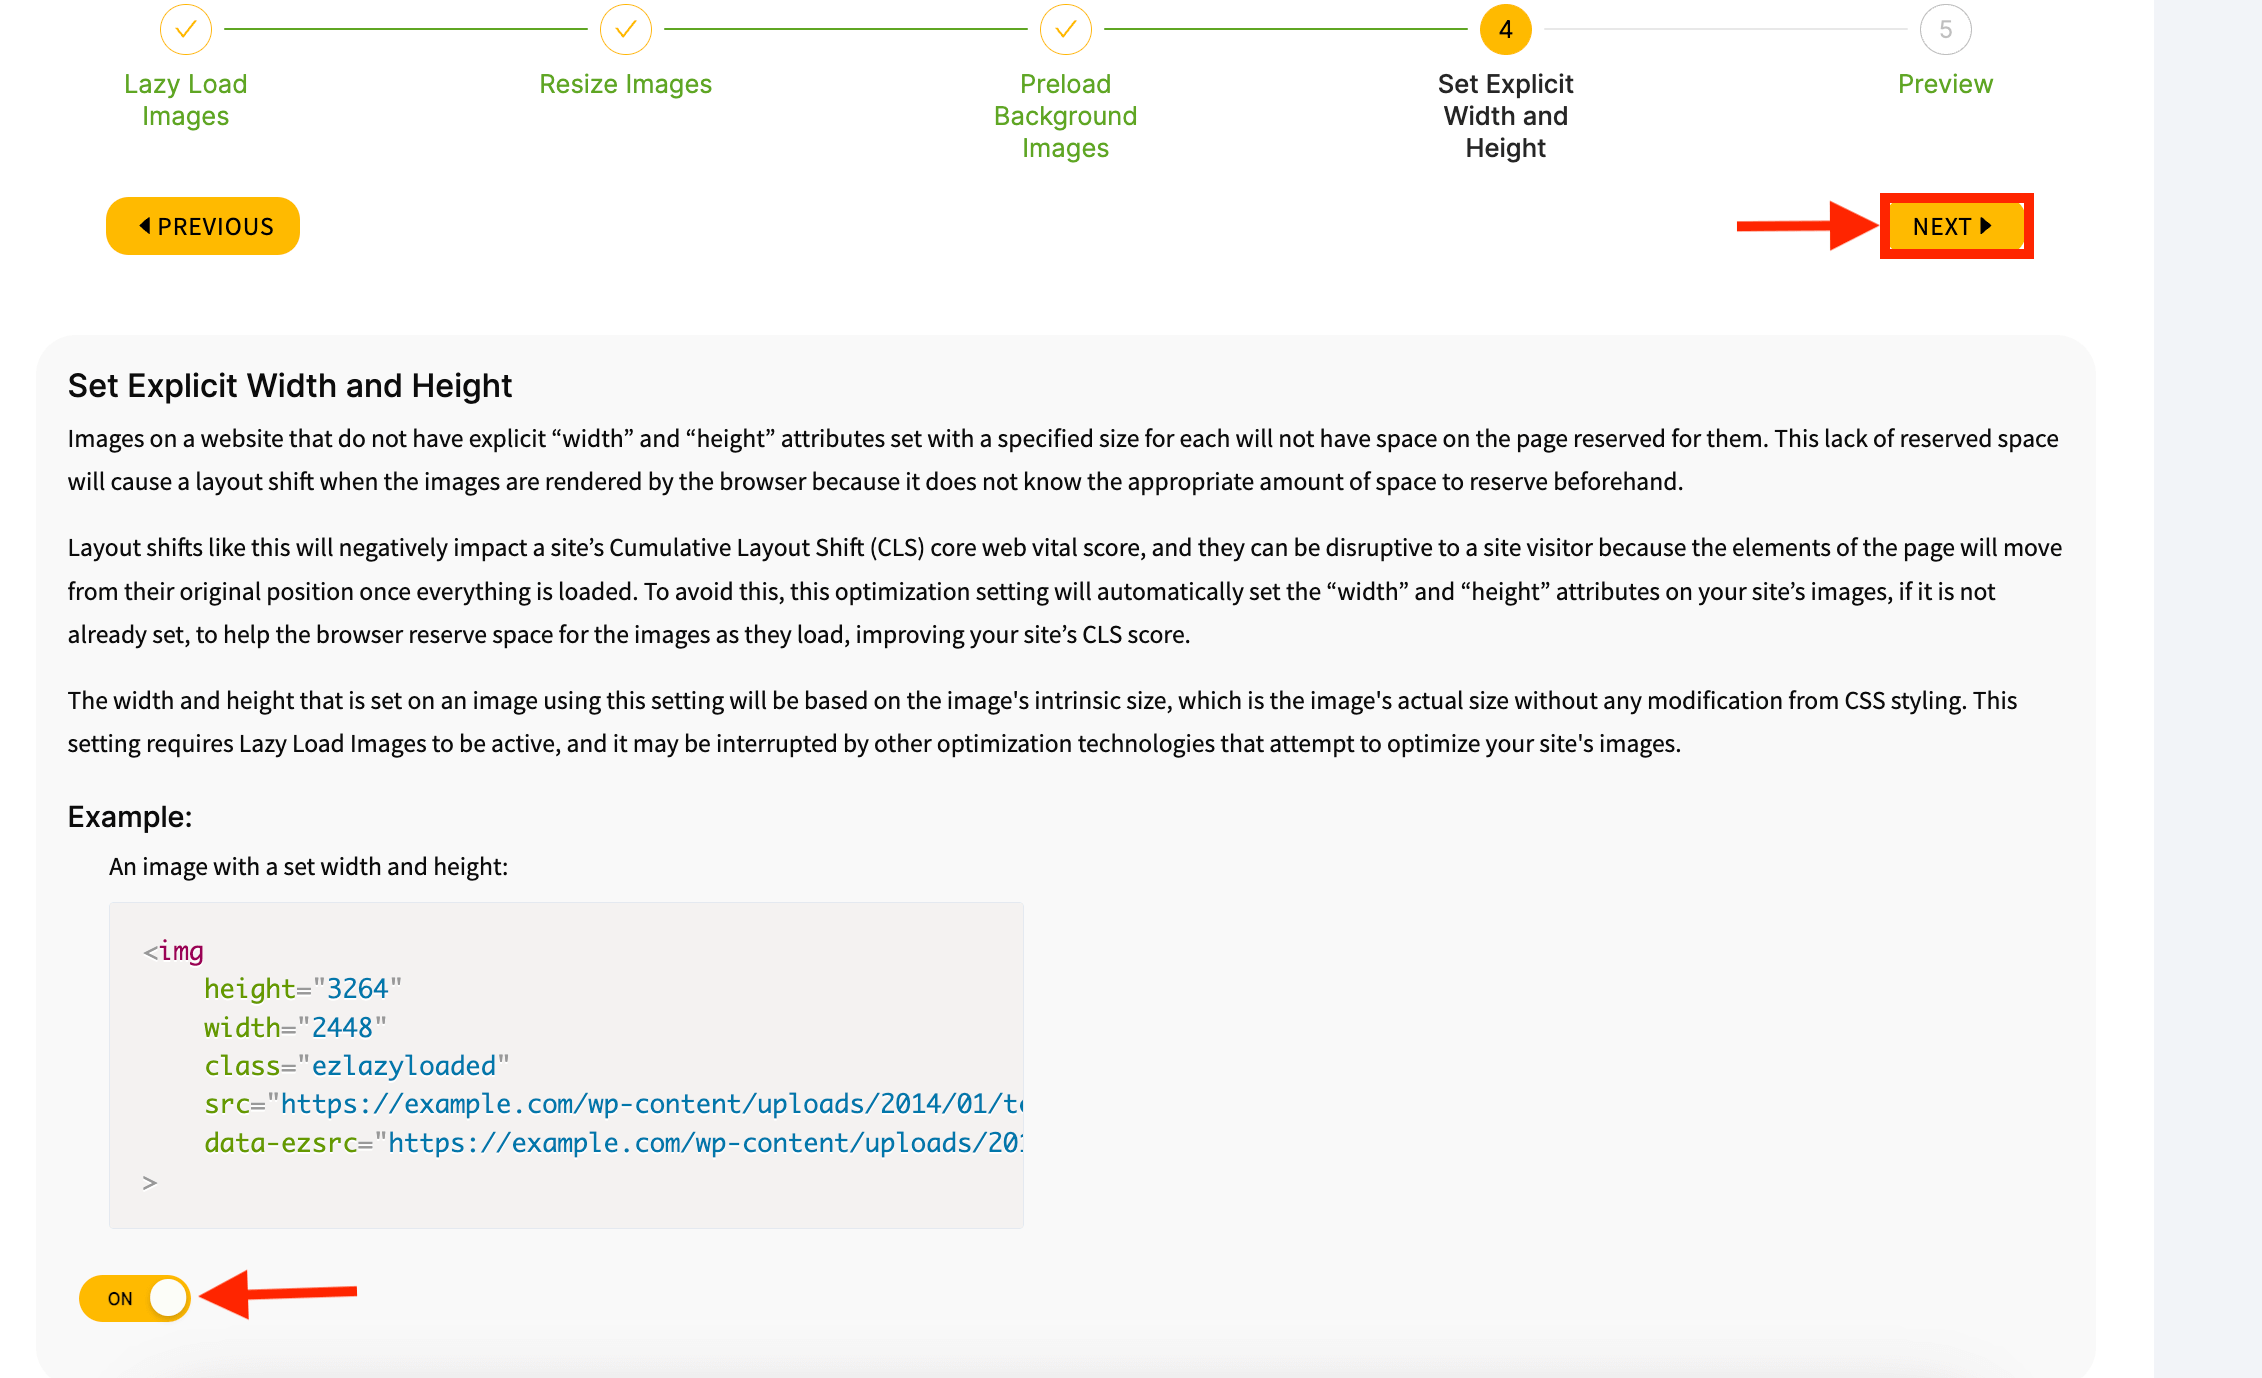Click the Preload Background Images checkmark circle
The height and width of the screenshot is (1378, 2262).
pos(1066,30)
